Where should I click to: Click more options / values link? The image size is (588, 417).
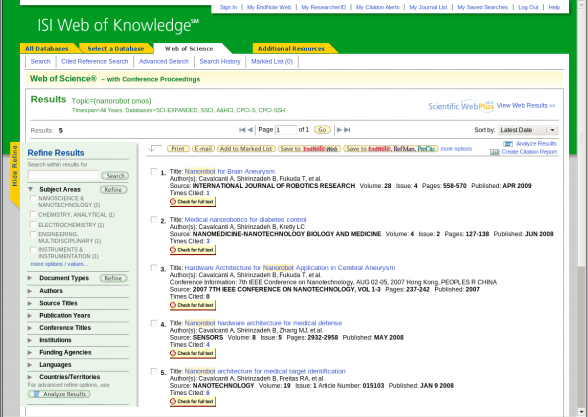click(x=59, y=264)
